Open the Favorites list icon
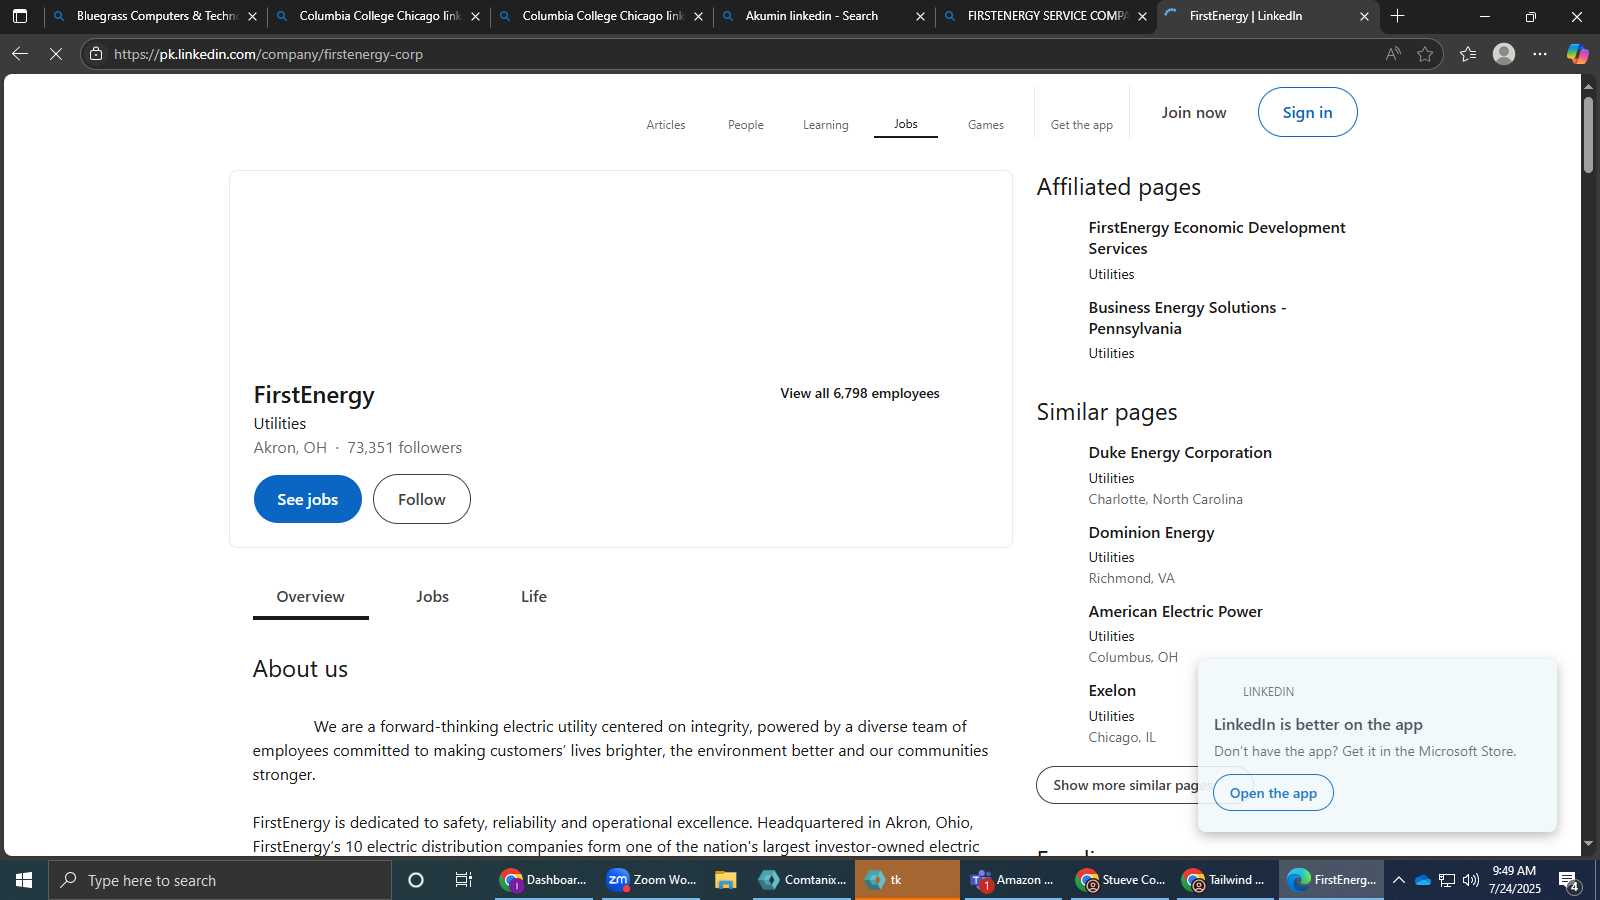The width and height of the screenshot is (1600, 900). click(1468, 54)
